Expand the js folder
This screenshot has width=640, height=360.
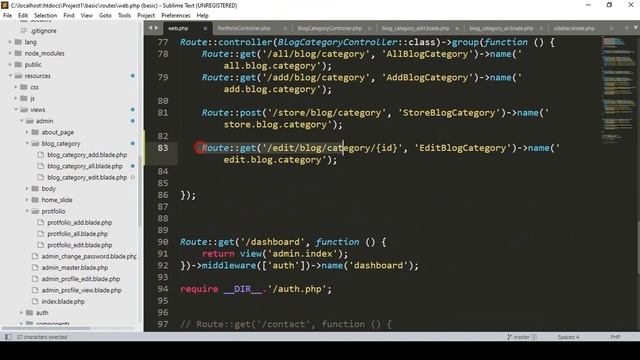[x=16, y=98]
